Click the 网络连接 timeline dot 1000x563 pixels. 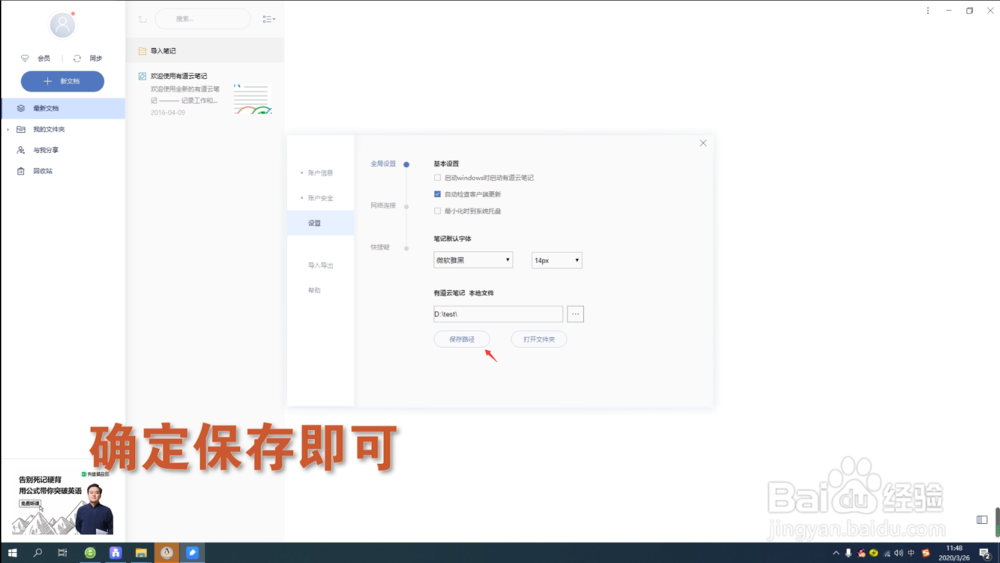406,207
